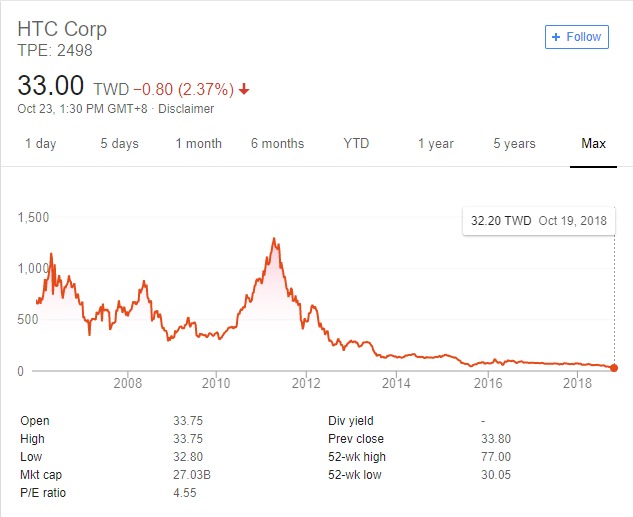Click the 2008 label on x-axis
Image resolution: width=633 pixels, height=517 pixels.
128,383
